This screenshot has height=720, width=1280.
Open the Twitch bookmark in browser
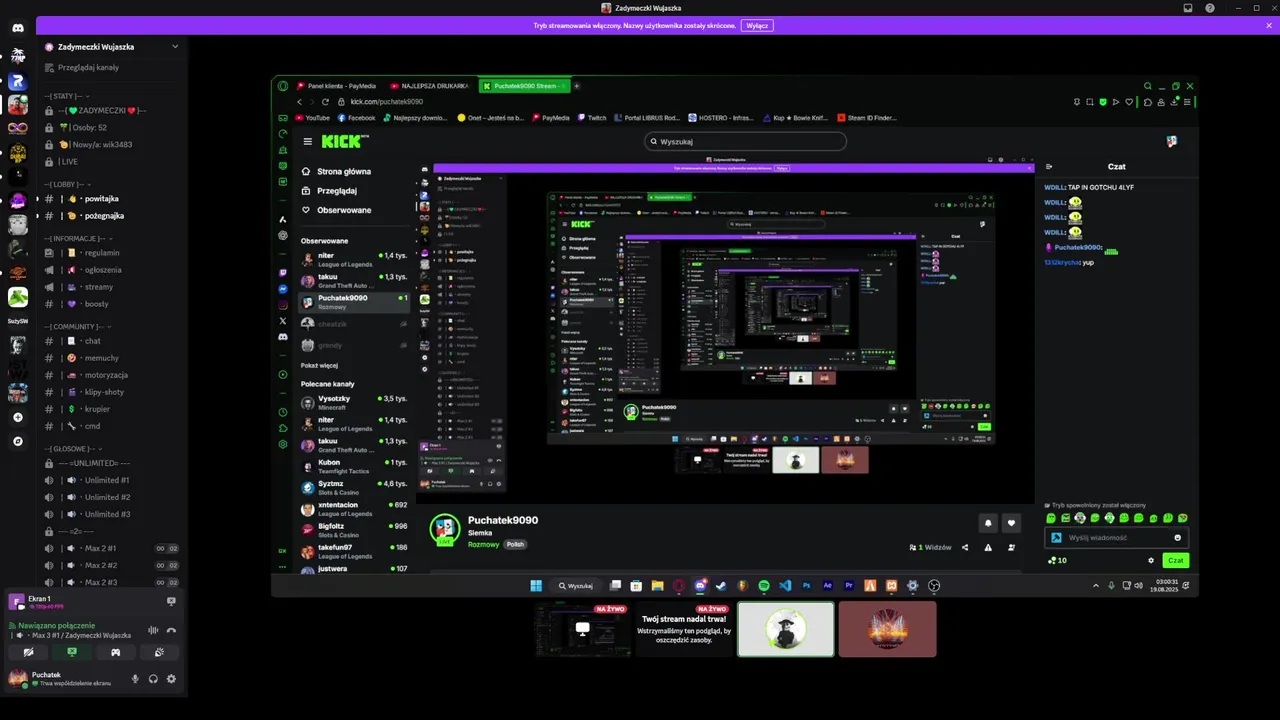point(591,118)
